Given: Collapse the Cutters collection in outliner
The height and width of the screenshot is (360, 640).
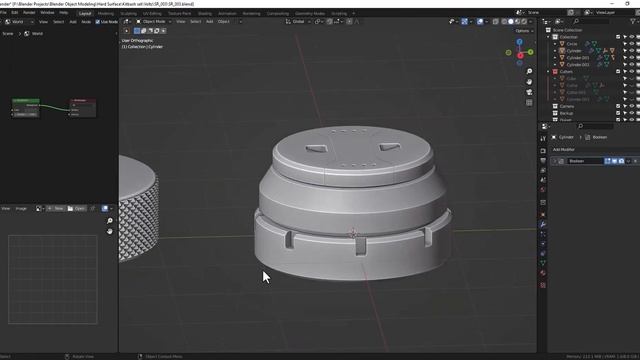Looking at the screenshot, I should pyautogui.click(x=549, y=71).
